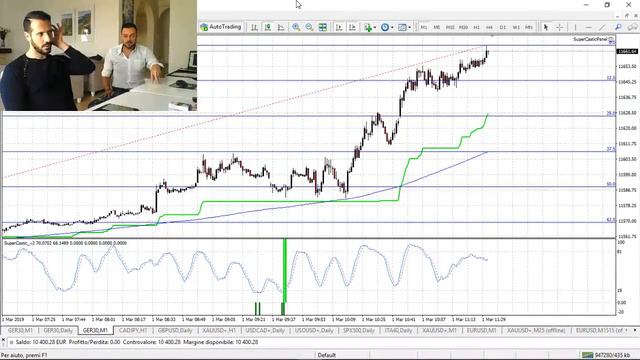Select the H4 timeframe button

click(x=489, y=27)
